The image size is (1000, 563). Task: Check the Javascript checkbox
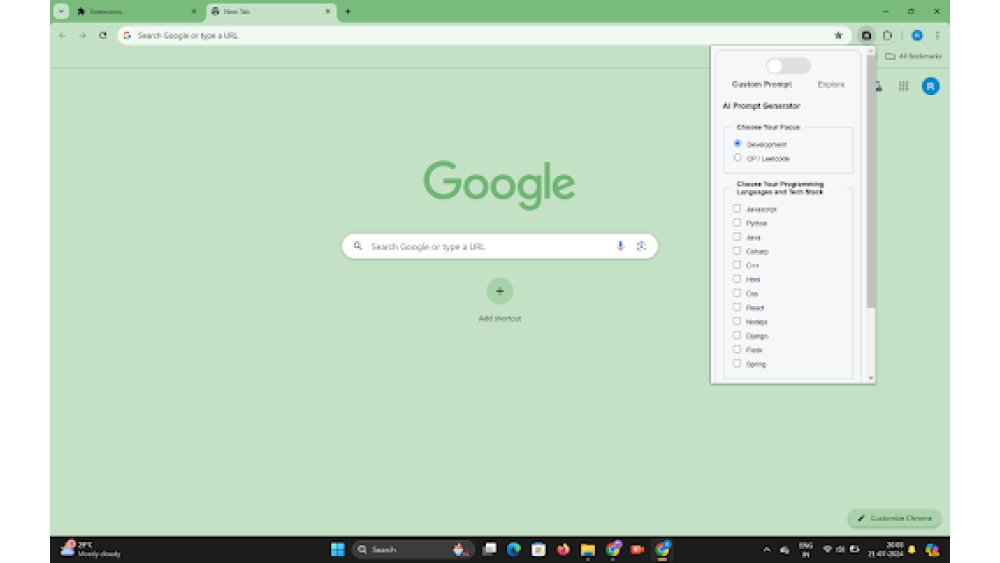(x=737, y=208)
